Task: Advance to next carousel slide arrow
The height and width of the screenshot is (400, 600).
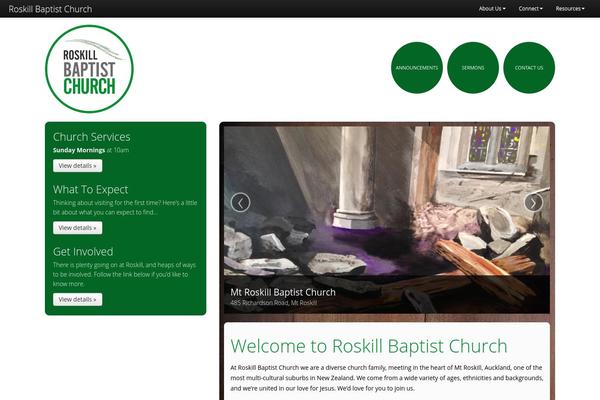Action: coord(533,202)
